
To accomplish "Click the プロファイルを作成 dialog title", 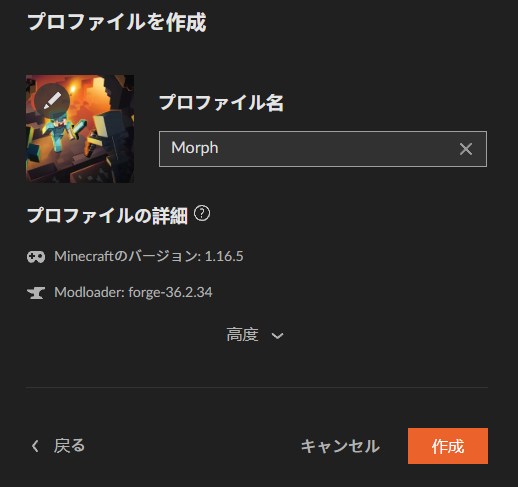I will [117, 23].
